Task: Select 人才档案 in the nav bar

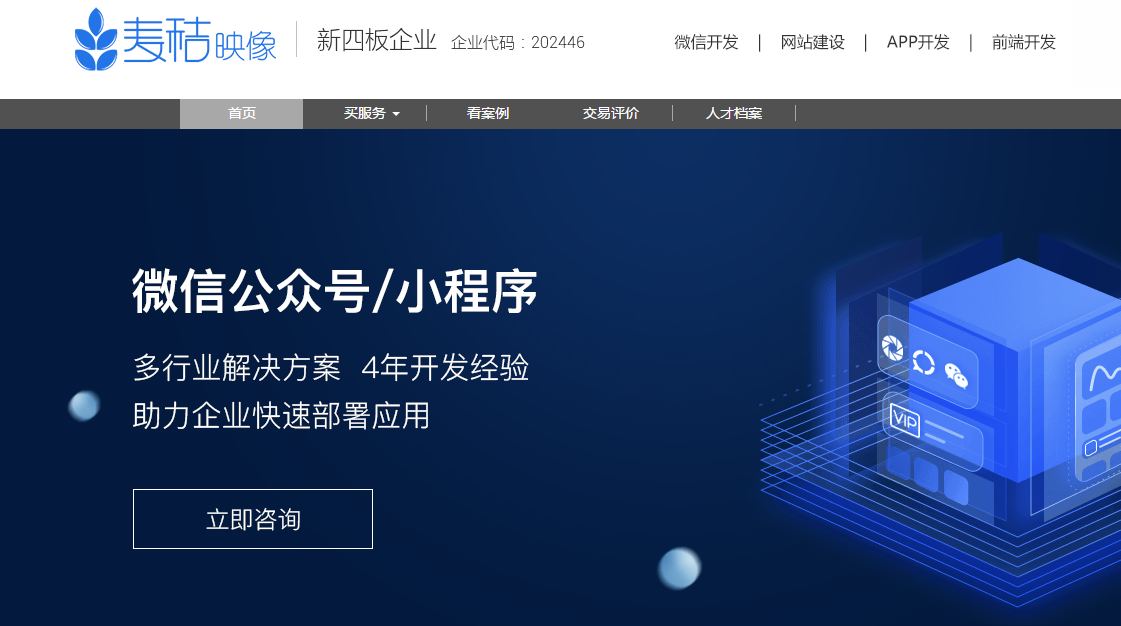Action: [x=733, y=114]
